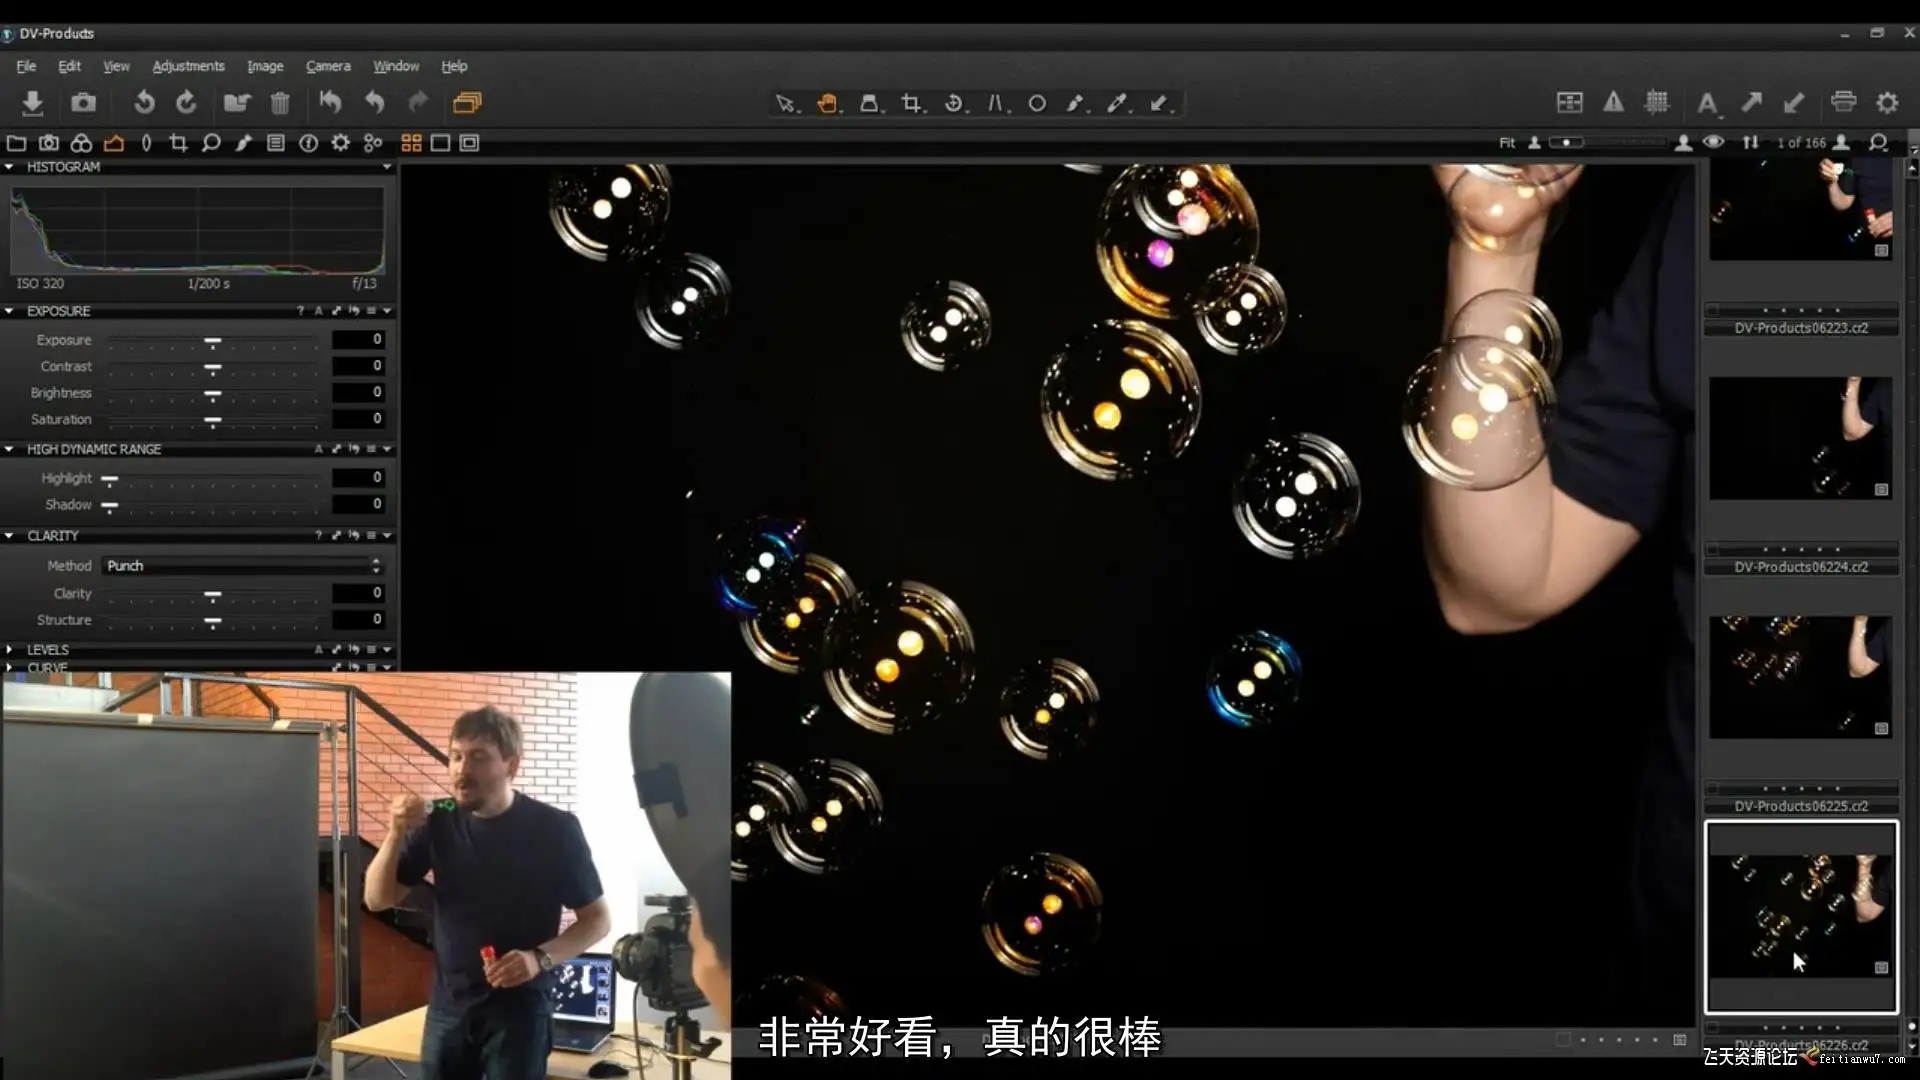Select the DV-Products06224.cr2 thumbnail
This screenshot has width=1920, height=1080.
(x=1800, y=438)
